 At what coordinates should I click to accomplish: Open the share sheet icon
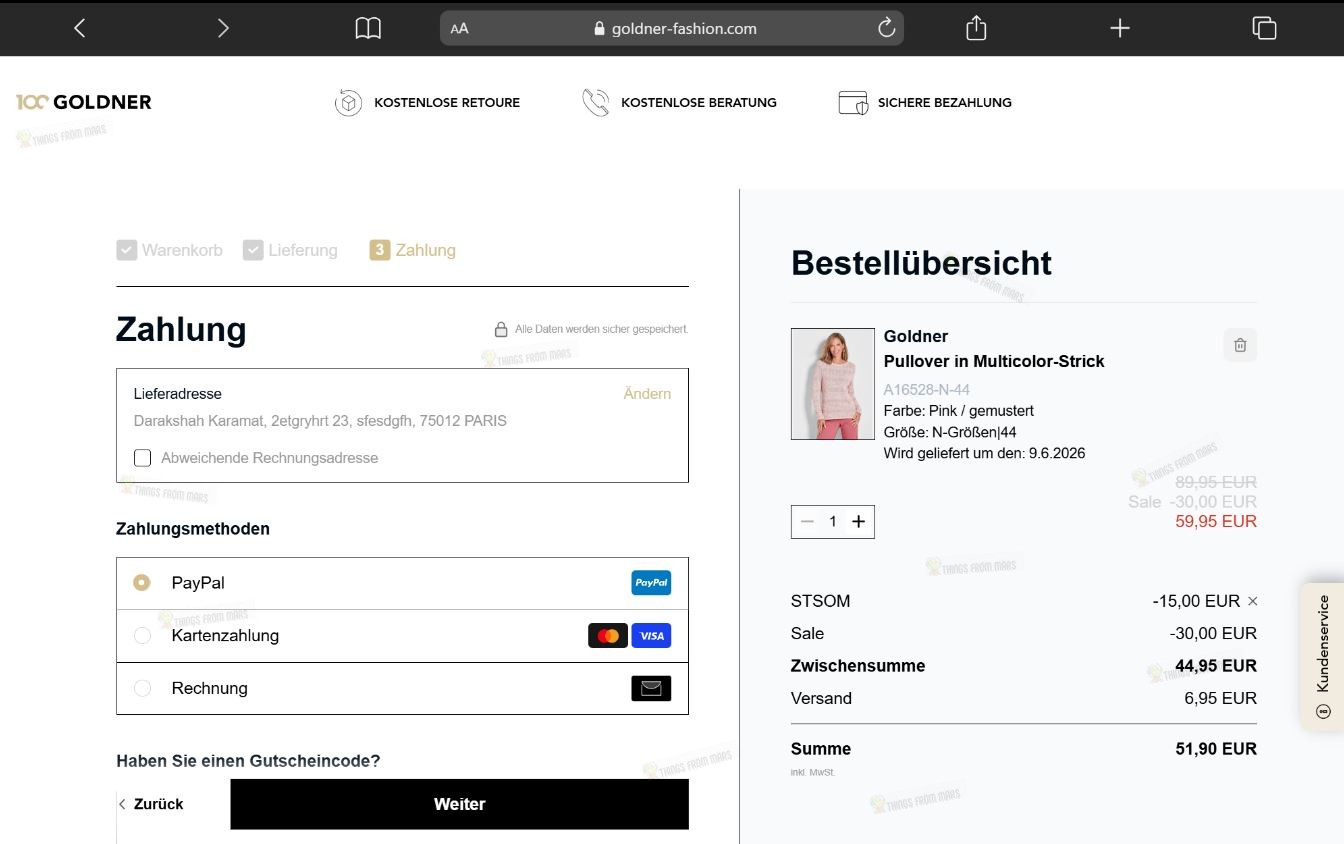click(x=976, y=28)
